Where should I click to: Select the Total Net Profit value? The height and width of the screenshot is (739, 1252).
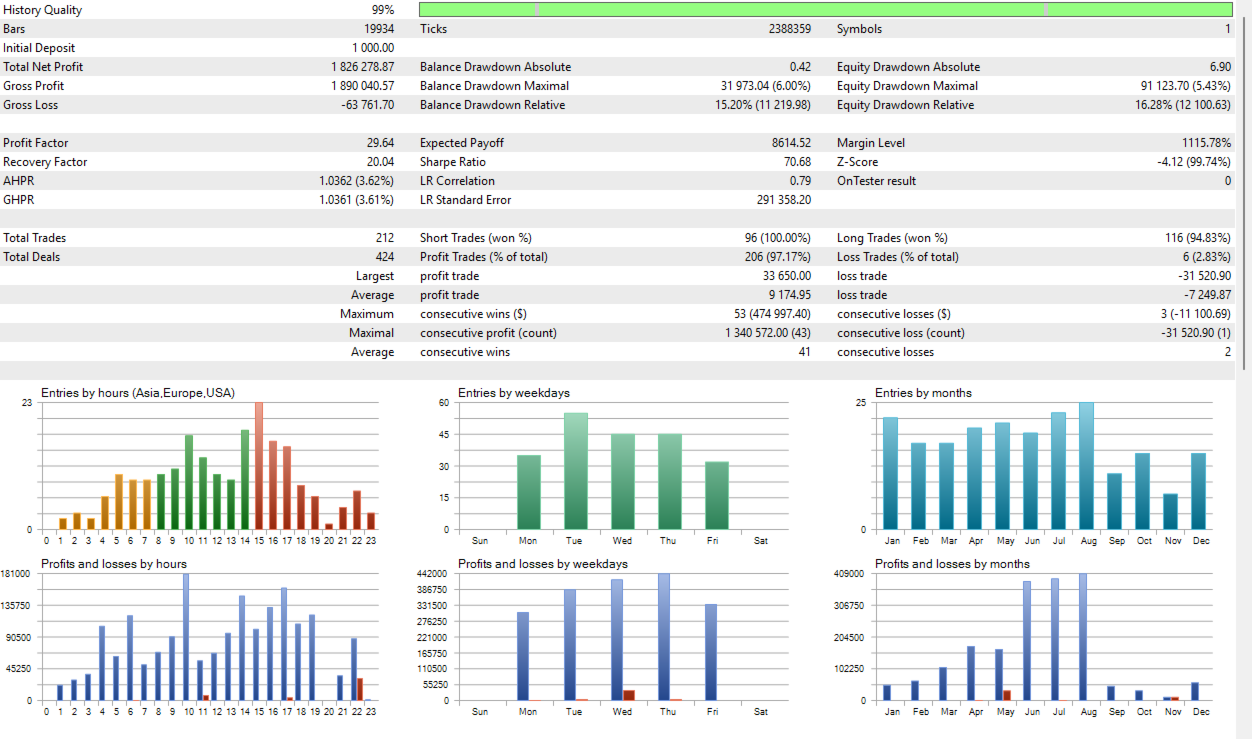362,67
